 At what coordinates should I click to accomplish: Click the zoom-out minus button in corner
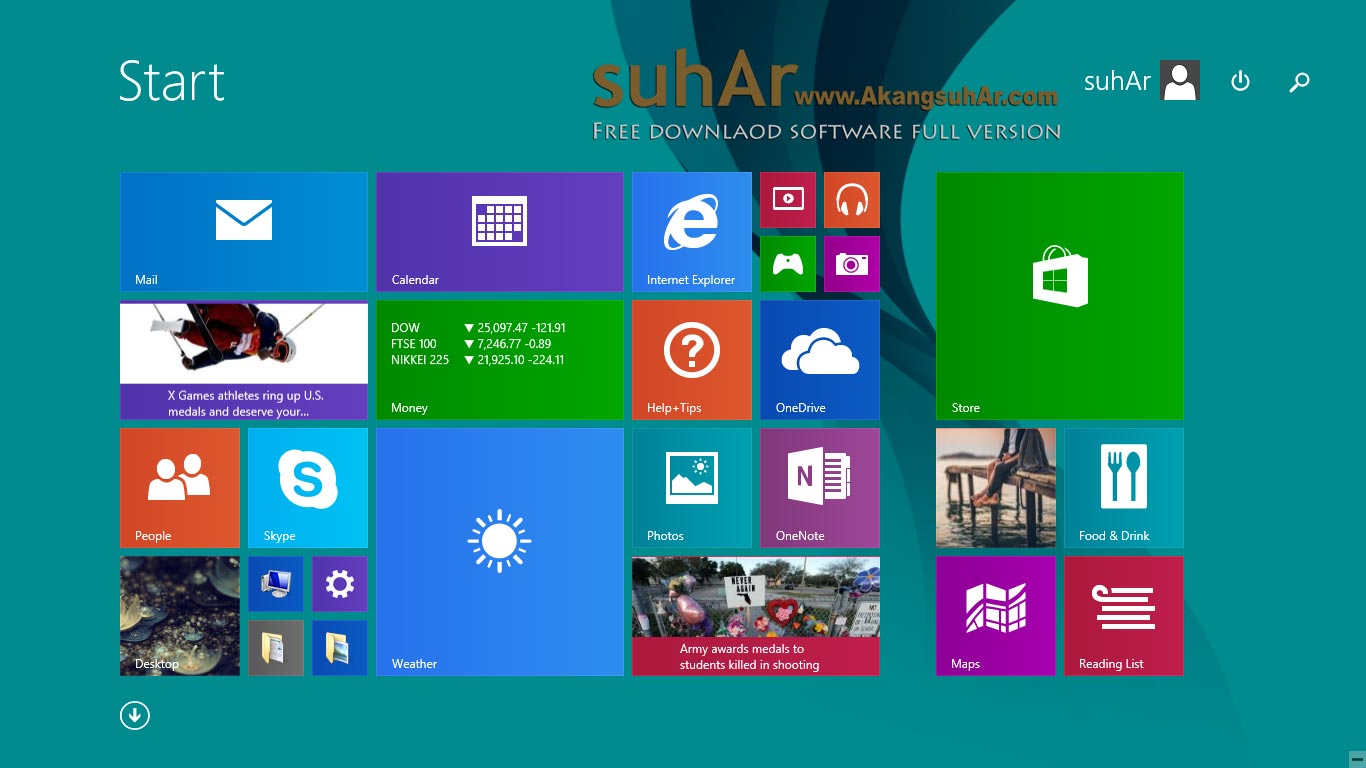point(1356,758)
